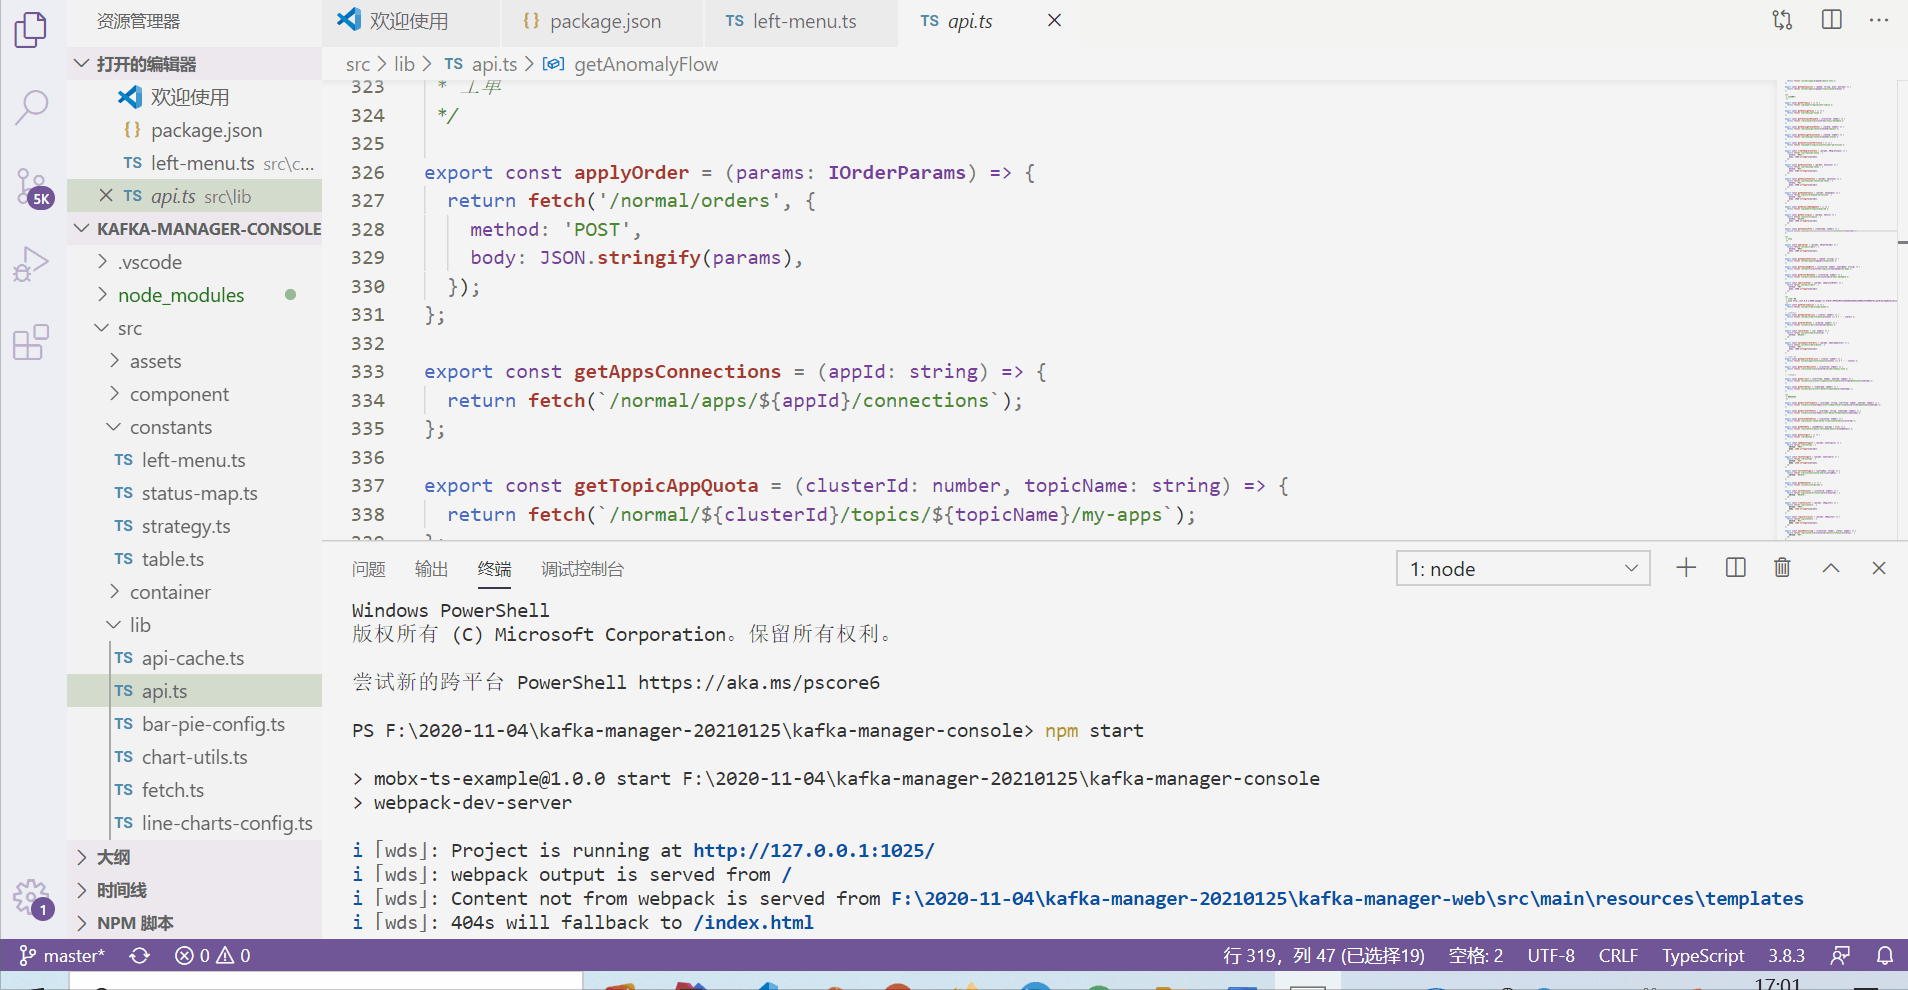This screenshot has height=990, width=1908.
Task: Collapse the constants folder
Action: click(x=195, y=427)
